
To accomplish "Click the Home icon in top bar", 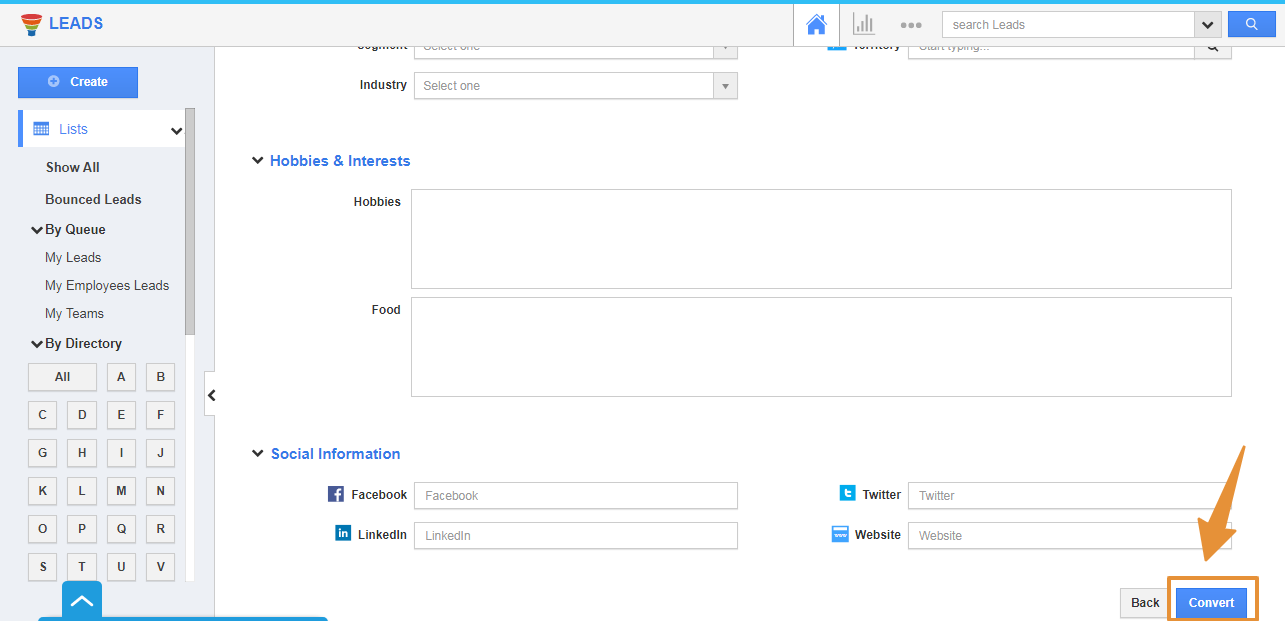I will click(x=816, y=25).
